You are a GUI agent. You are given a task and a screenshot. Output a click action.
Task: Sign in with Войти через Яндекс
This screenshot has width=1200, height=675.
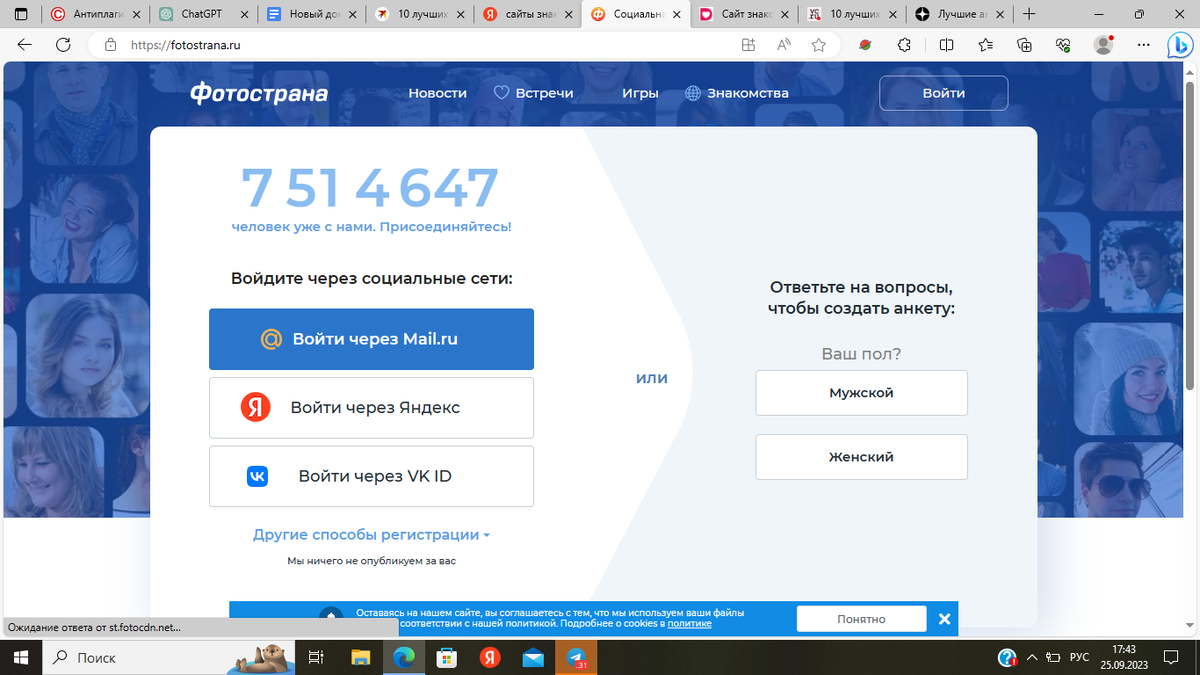point(371,407)
